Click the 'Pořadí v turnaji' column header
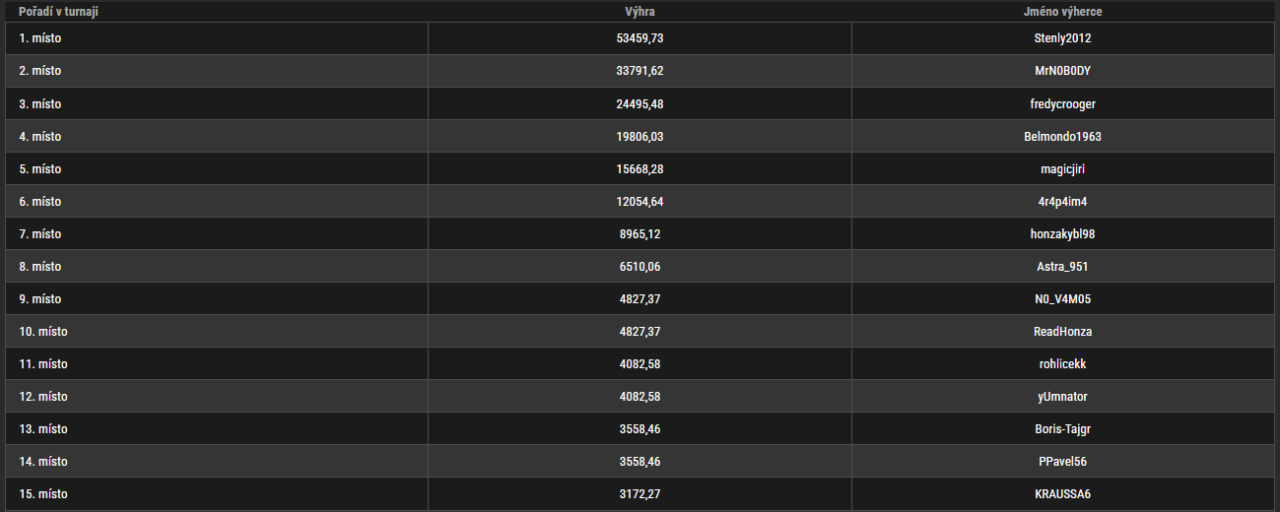Image resolution: width=1280 pixels, height=512 pixels. (58, 12)
